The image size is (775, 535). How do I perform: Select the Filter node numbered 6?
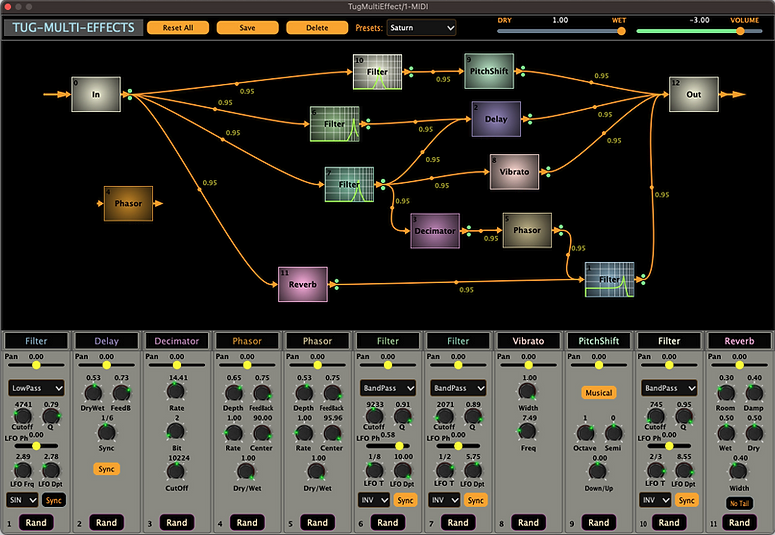coord(335,124)
